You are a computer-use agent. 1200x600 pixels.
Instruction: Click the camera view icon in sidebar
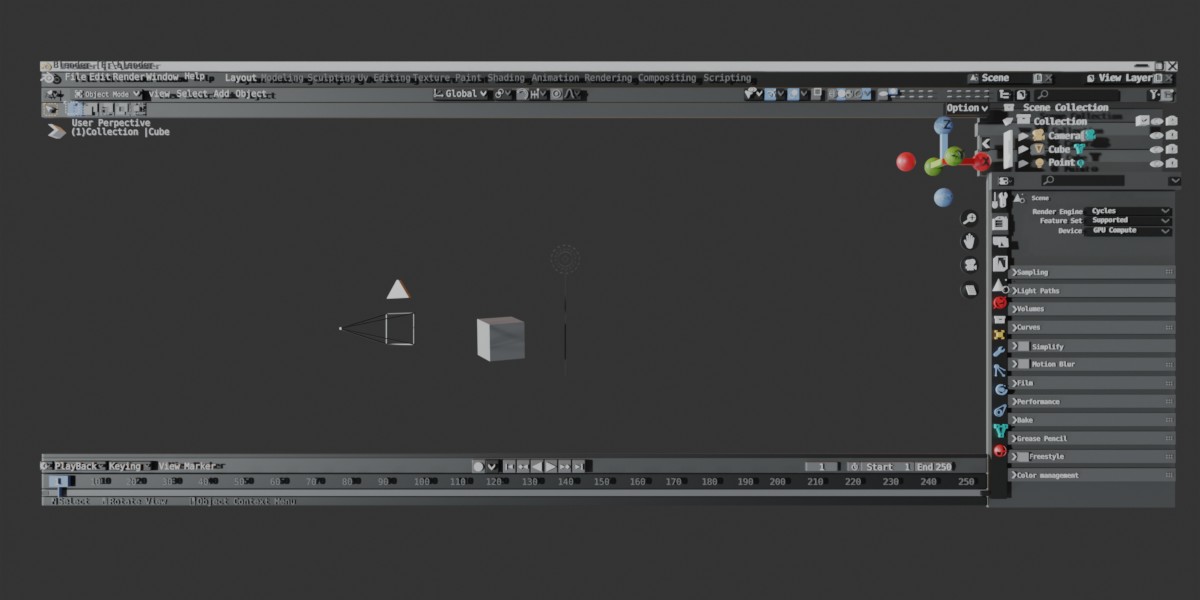967,264
